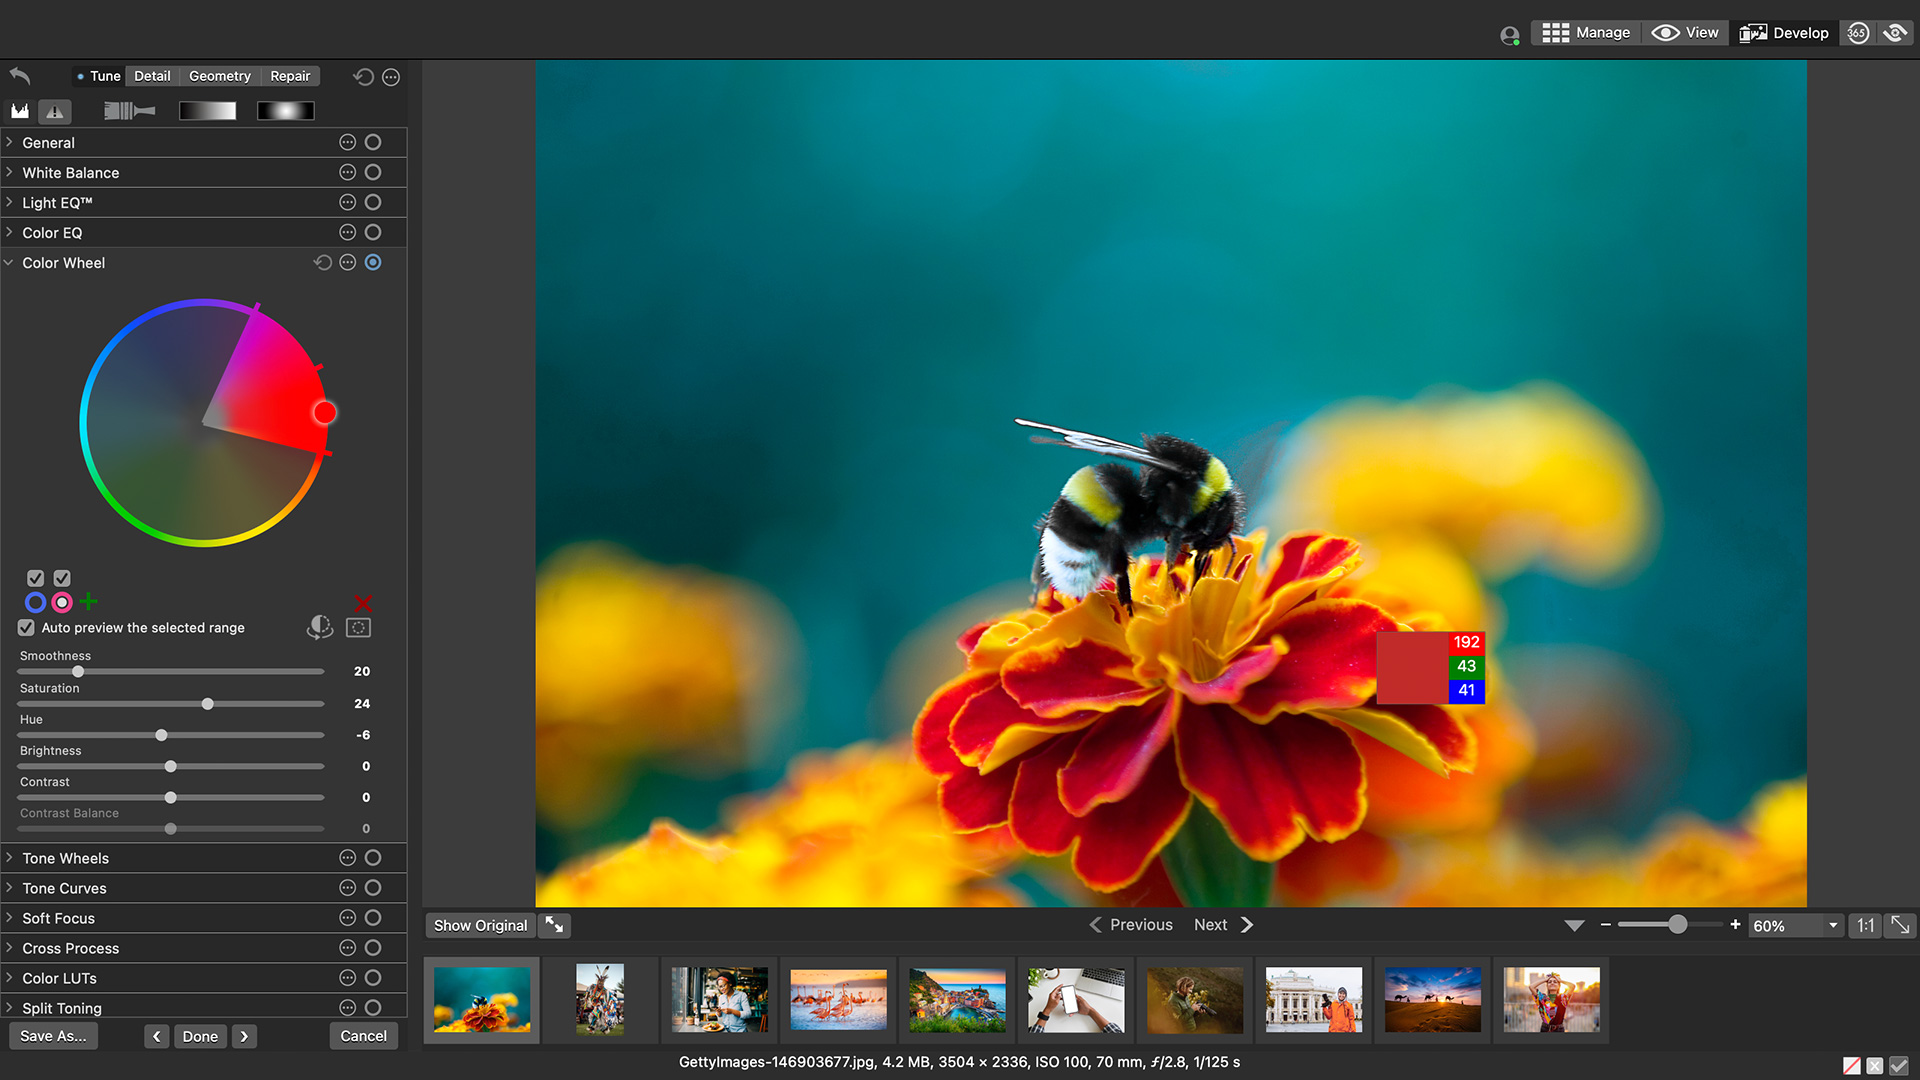
Task: Toggle the exposure warning triangle icon
Action: [x=55, y=111]
